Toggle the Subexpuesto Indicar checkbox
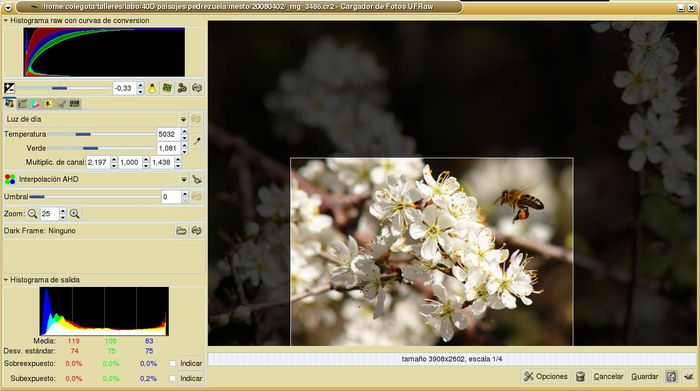 point(173,379)
